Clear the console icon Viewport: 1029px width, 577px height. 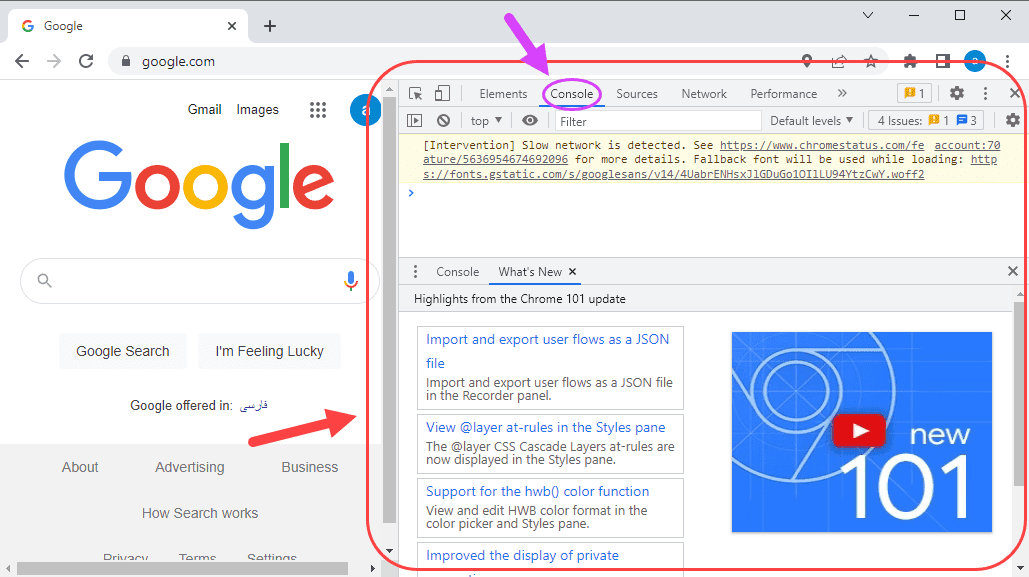(444, 121)
